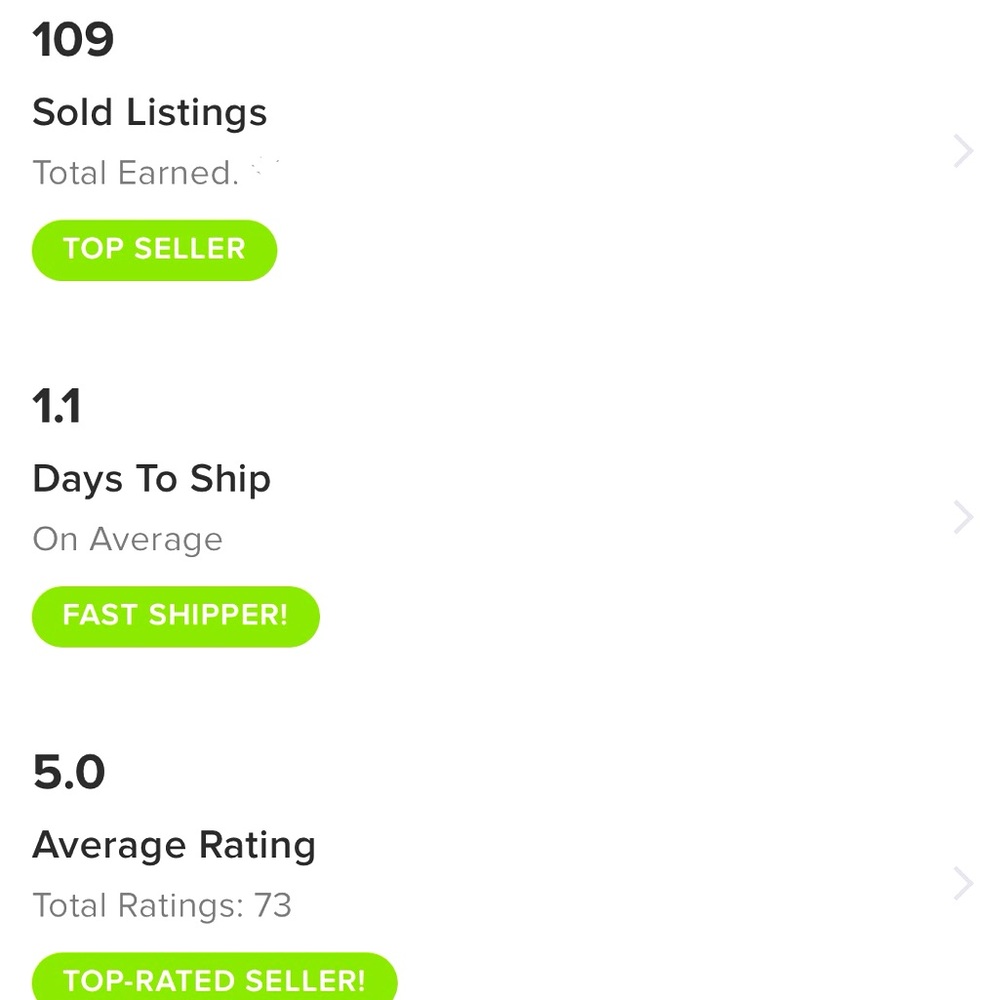This screenshot has width=1000, height=1000.
Task: Select the TOP-RATED SELLER! badge
Action: pyautogui.click(x=214, y=978)
